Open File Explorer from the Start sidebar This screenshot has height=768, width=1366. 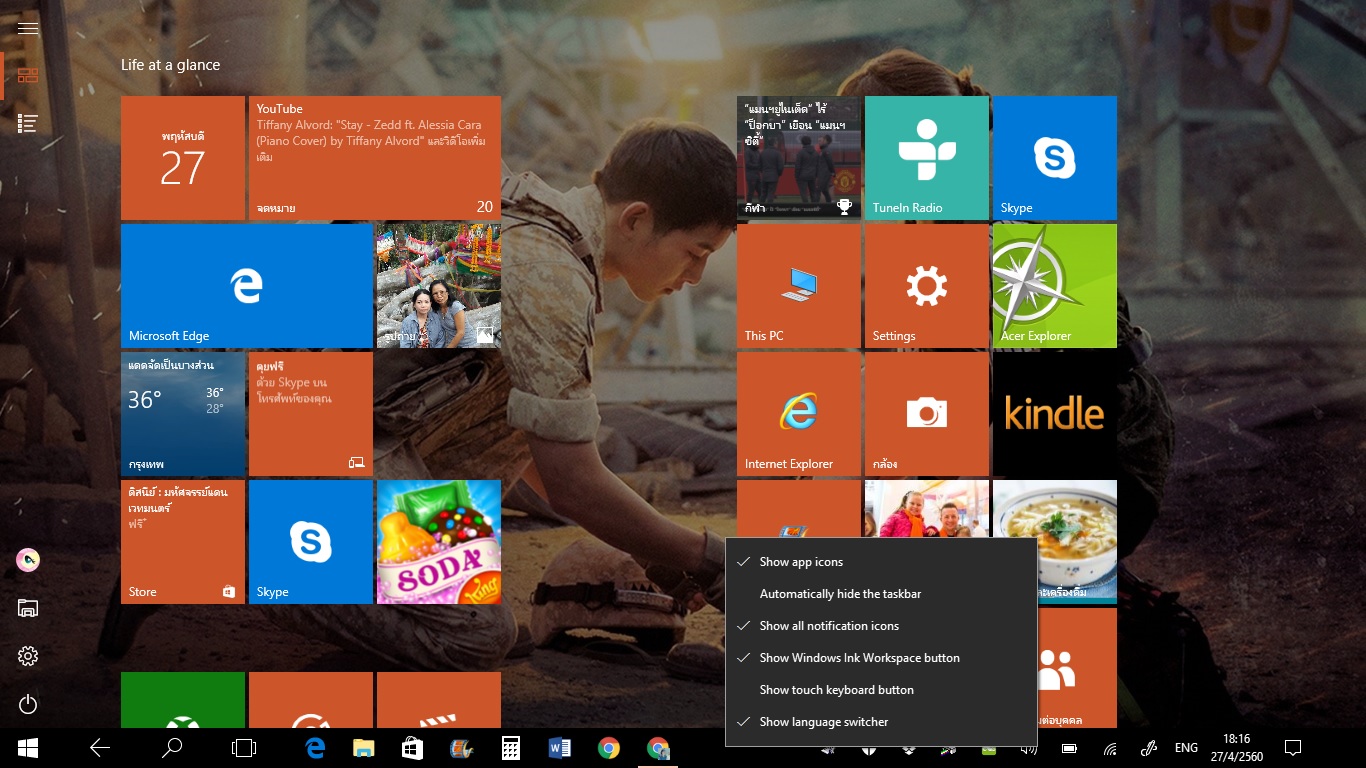(28, 608)
